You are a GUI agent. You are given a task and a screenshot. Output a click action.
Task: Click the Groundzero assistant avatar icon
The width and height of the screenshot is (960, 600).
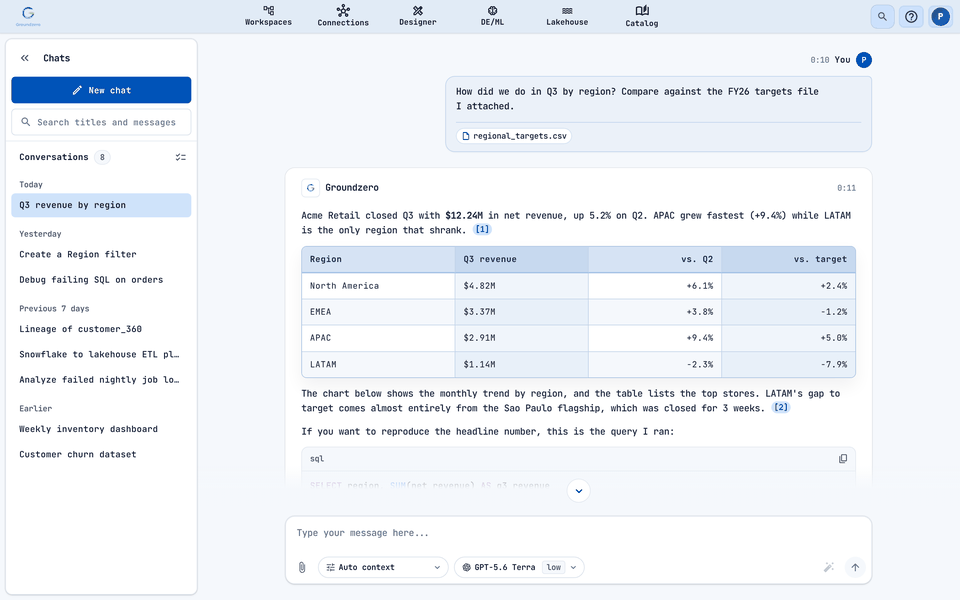(310, 188)
